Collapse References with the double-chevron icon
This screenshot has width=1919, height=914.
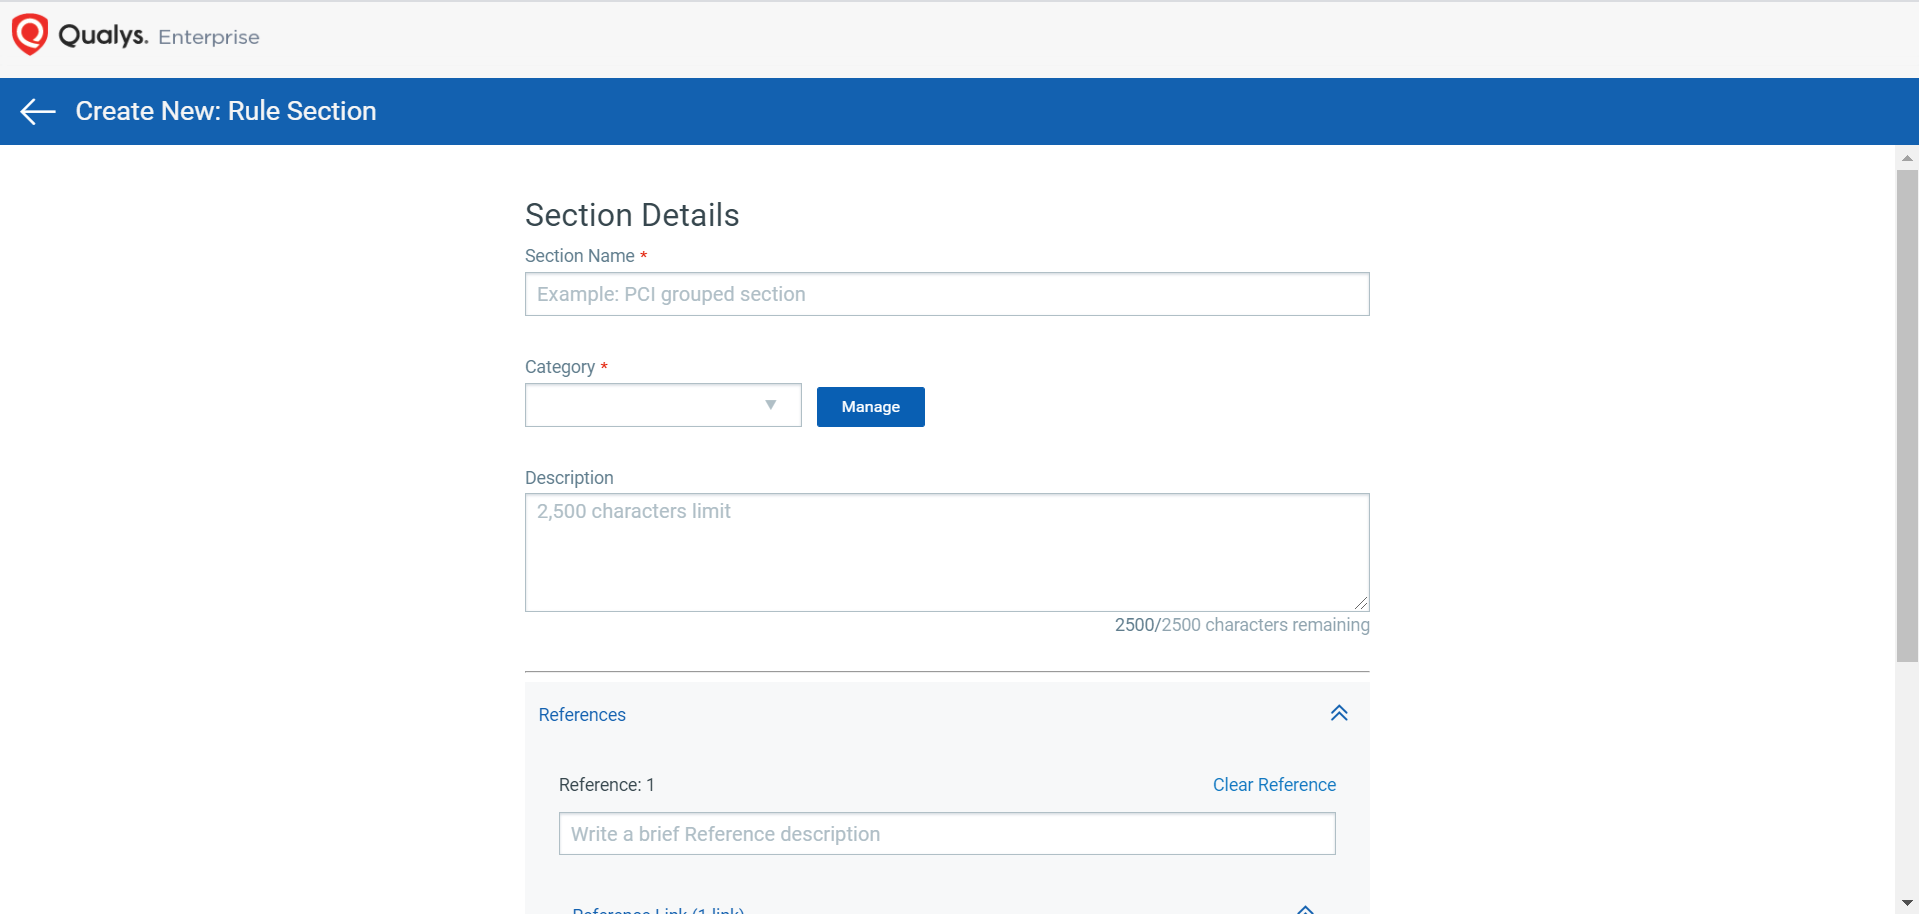(1339, 713)
